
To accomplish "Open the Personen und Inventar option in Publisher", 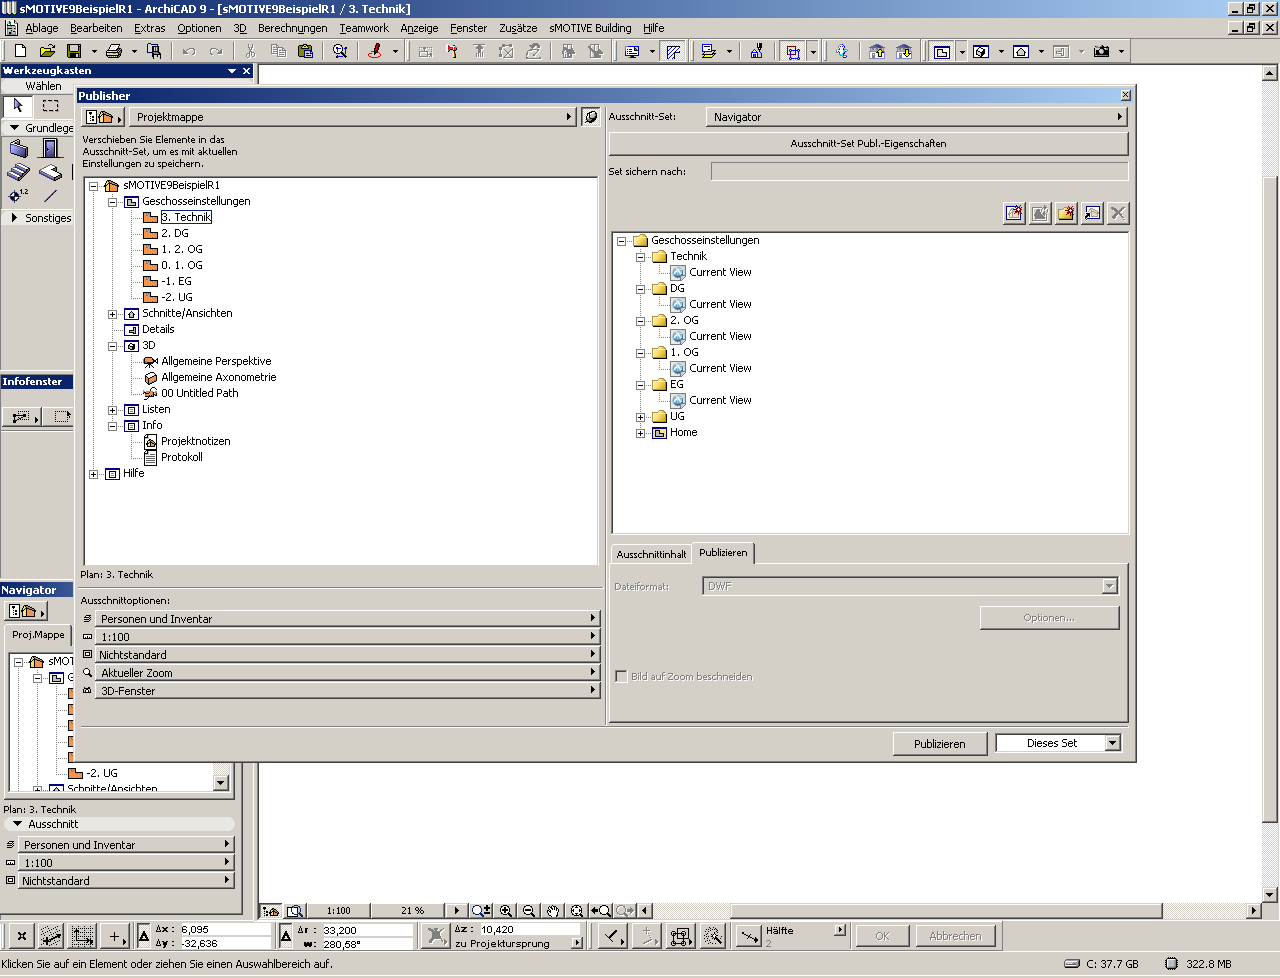I will pos(347,619).
